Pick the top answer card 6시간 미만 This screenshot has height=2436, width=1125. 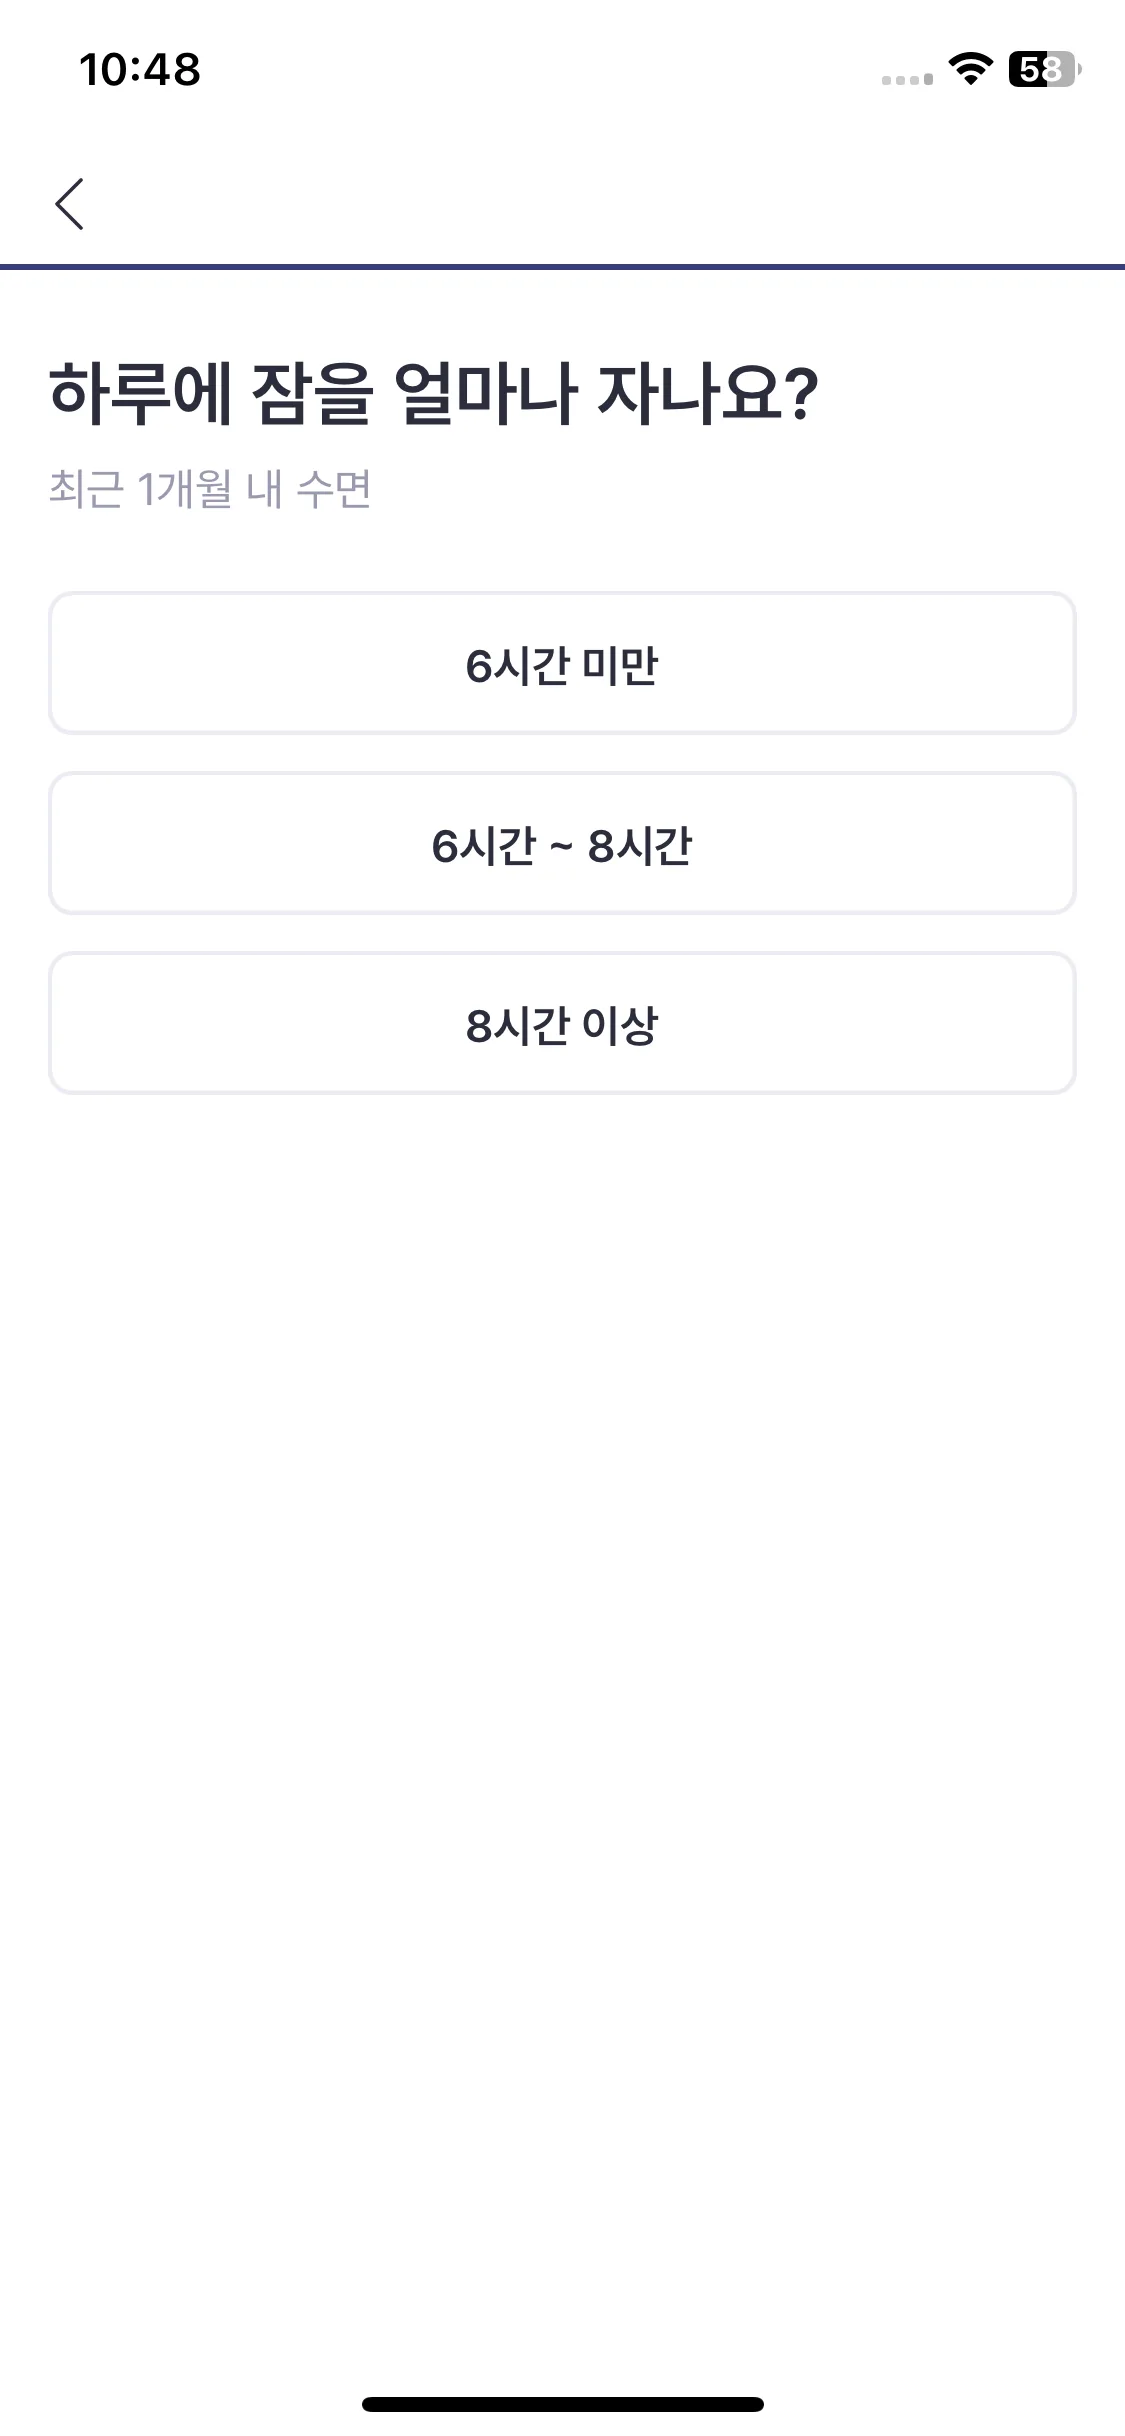point(562,663)
